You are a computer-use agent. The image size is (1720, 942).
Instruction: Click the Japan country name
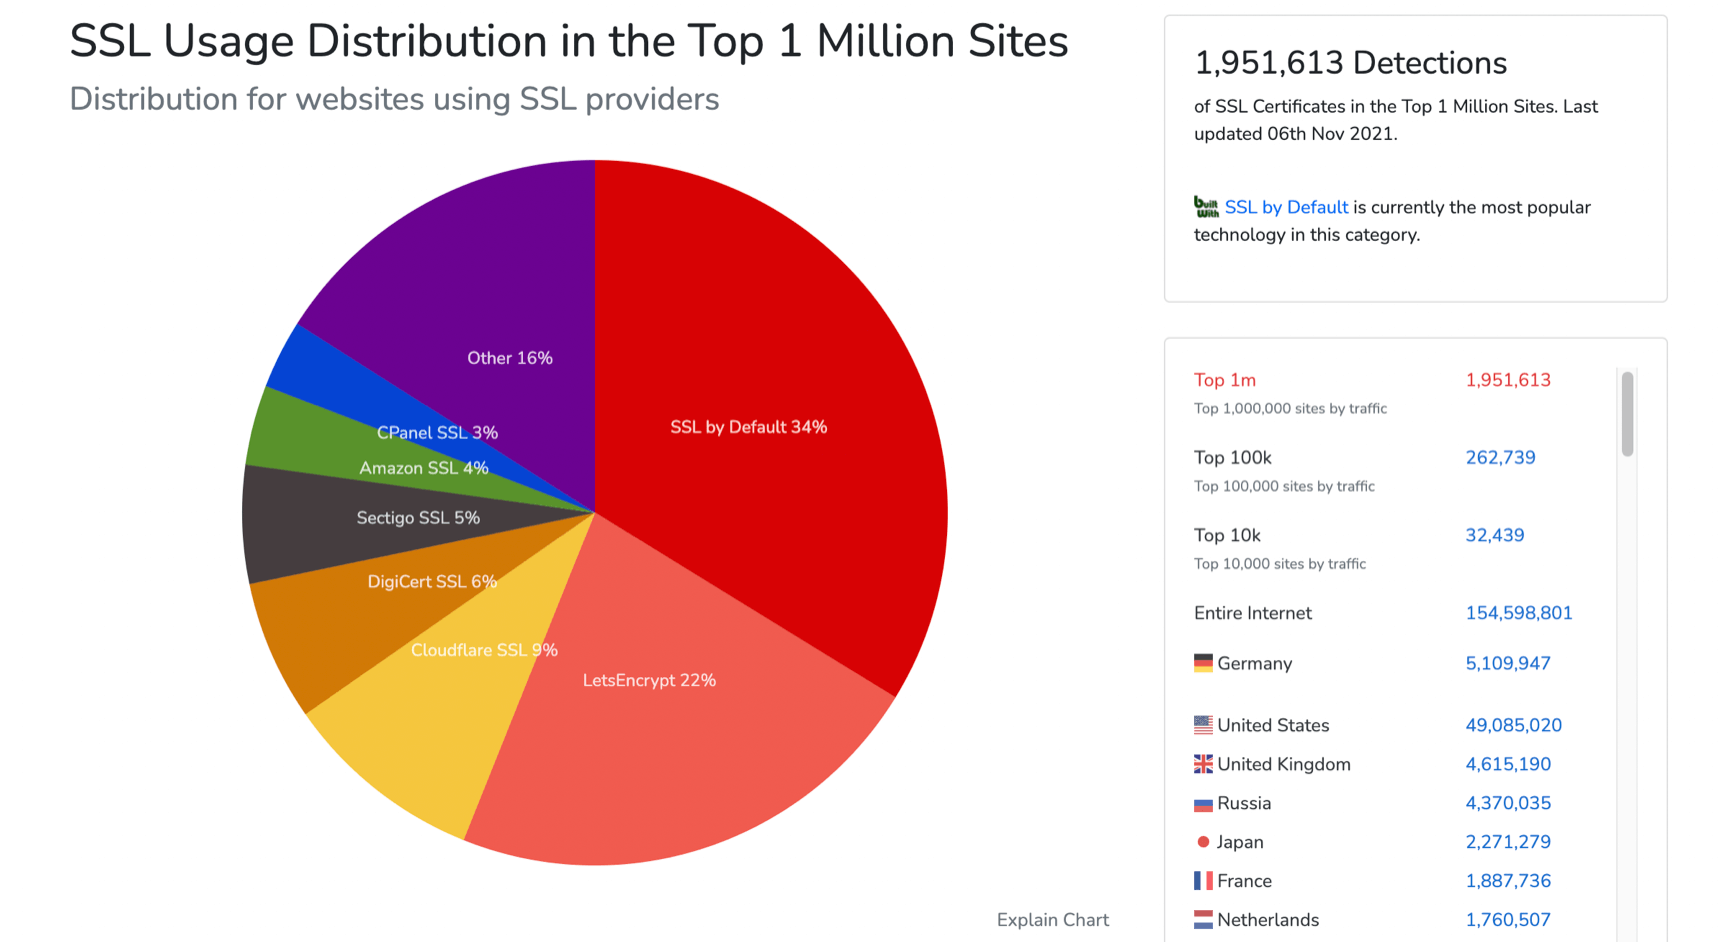(1240, 842)
